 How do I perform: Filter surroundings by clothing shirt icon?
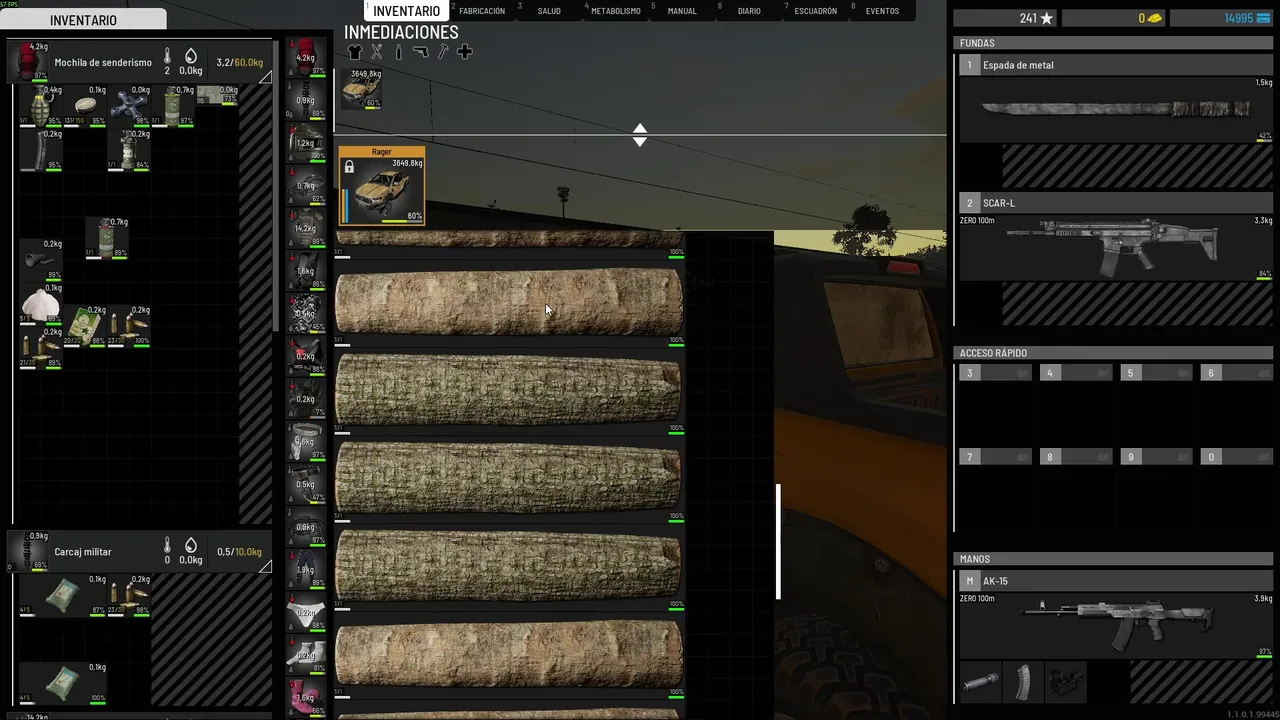[354, 52]
